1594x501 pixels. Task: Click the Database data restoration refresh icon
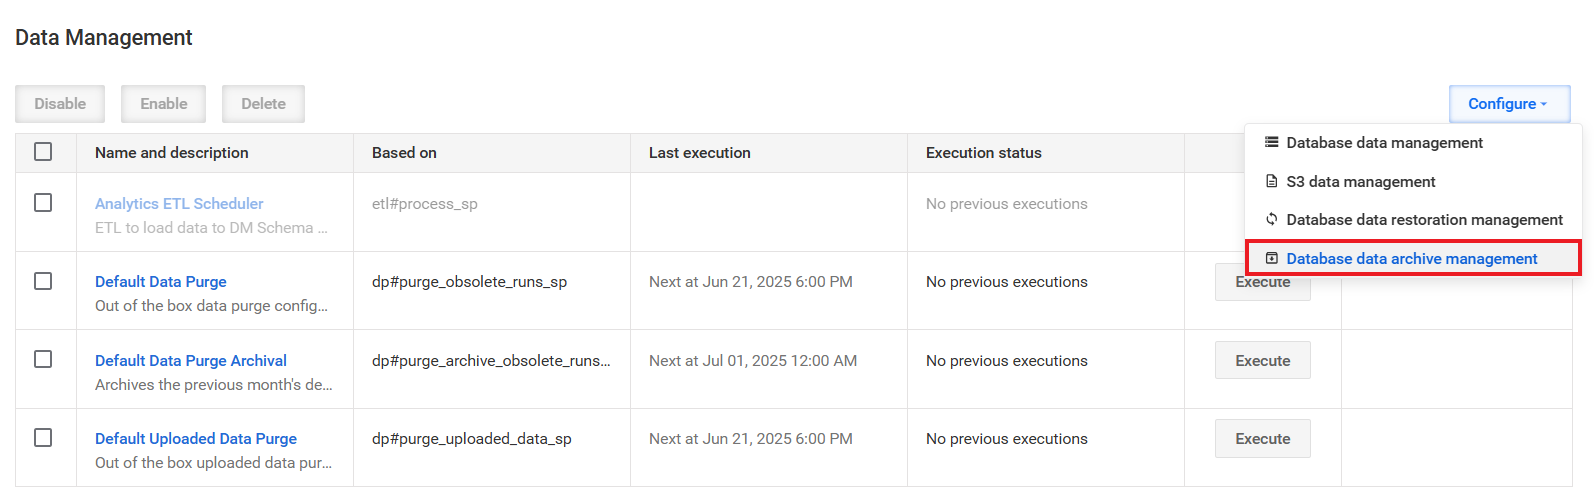tap(1271, 219)
